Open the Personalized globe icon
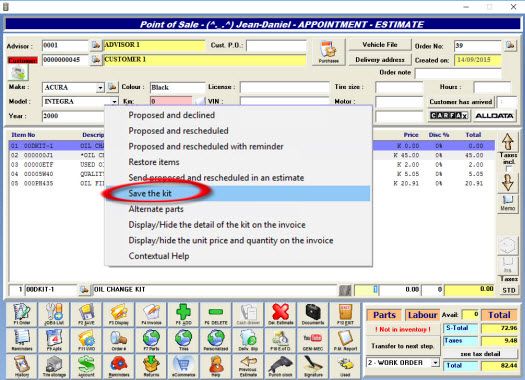The height and width of the screenshot is (380, 525). click(x=216, y=340)
